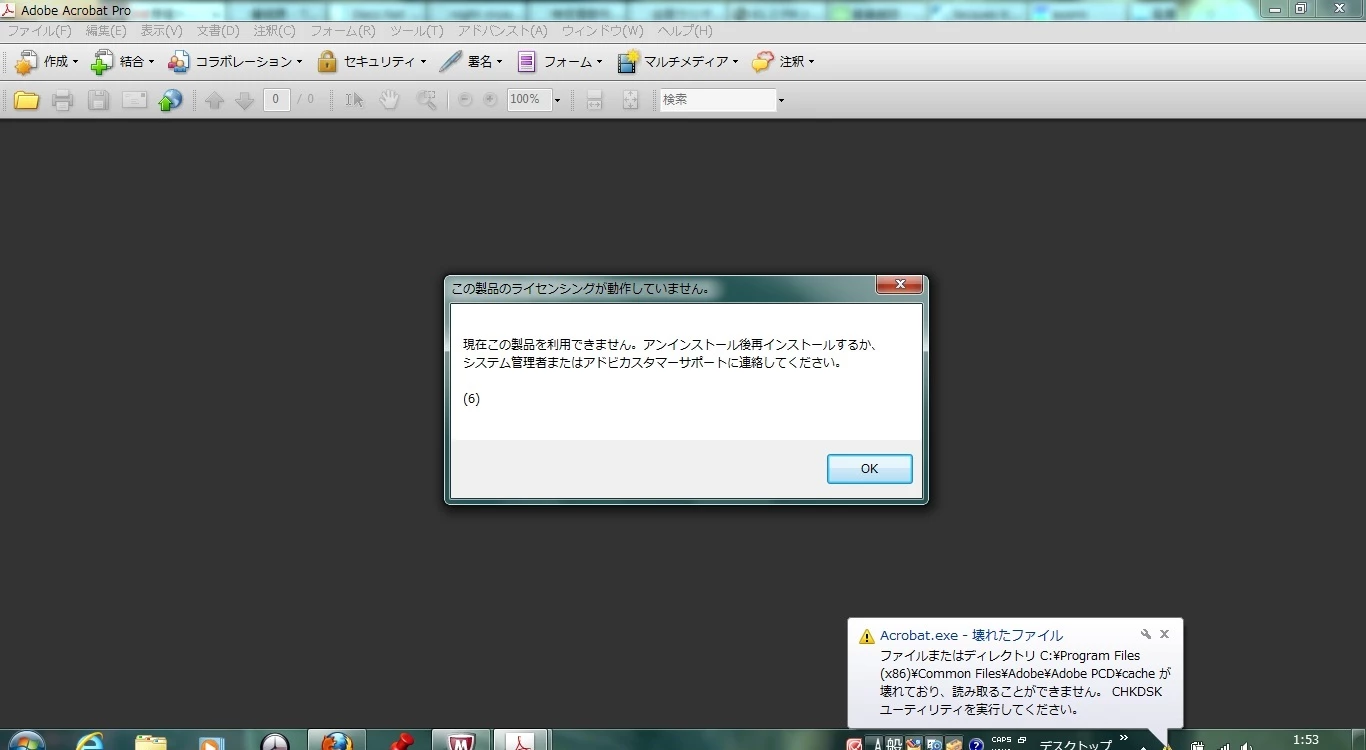Open the フォーム(R) menu

pyautogui.click(x=343, y=31)
